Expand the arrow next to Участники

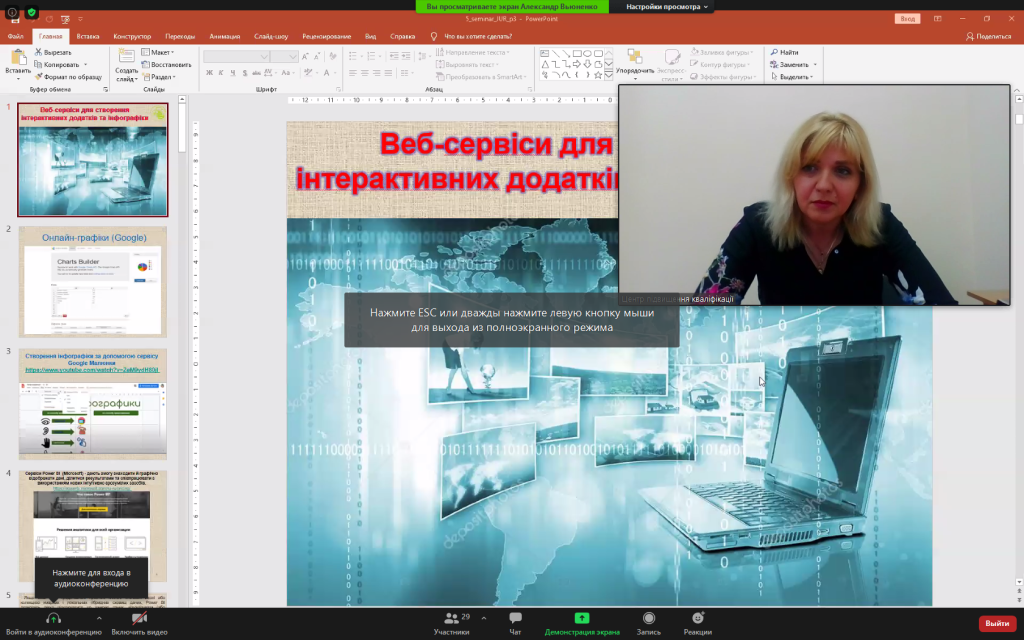(x=484, y=619)
